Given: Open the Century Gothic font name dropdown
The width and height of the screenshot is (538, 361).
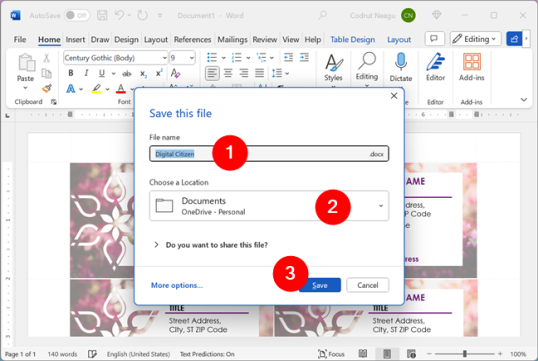Looking at the screenshot, I should 165,58.
